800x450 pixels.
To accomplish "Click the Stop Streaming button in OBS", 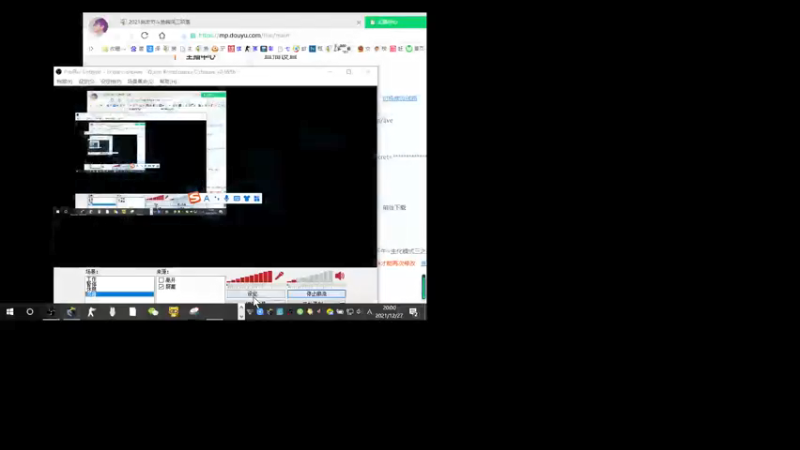I will (x=316, y=294).
